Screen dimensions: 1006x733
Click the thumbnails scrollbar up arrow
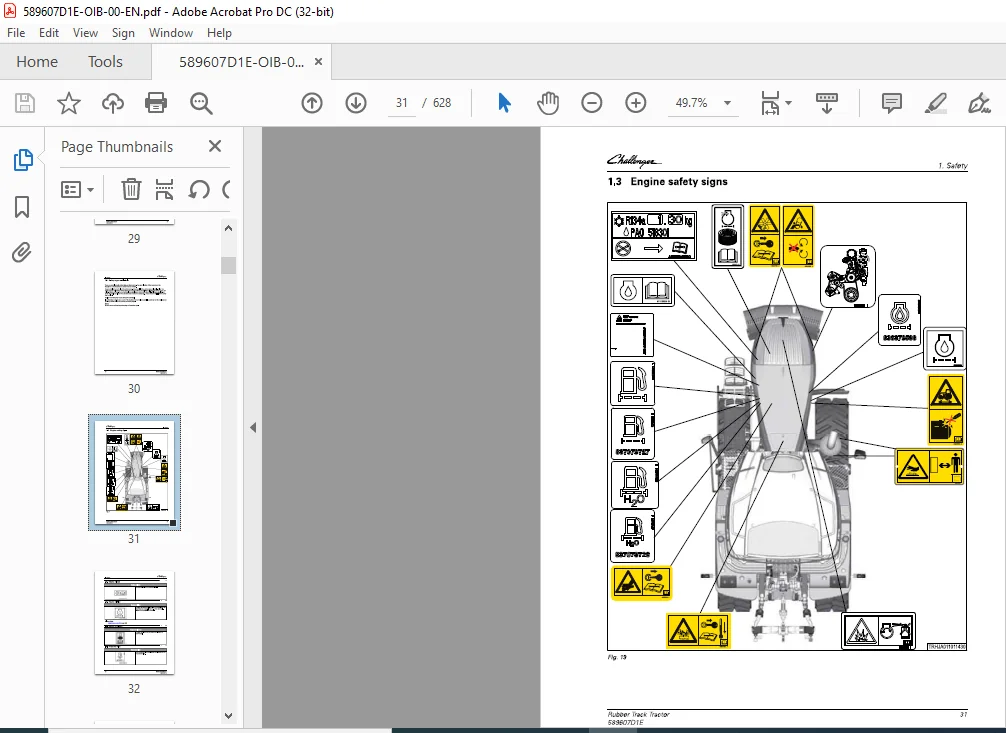(x=228, y=229)
